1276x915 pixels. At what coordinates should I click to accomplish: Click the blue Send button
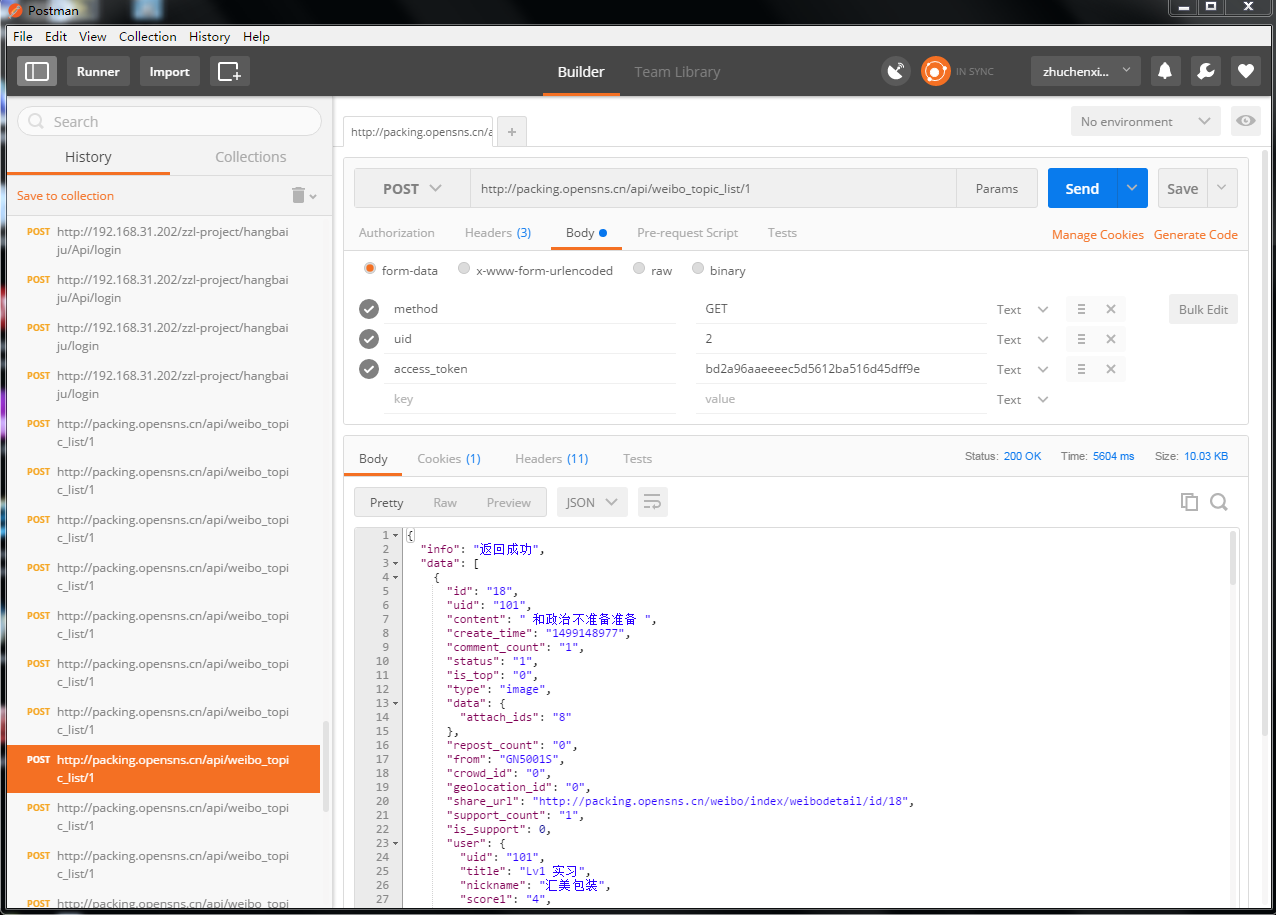pos(1082,188)
